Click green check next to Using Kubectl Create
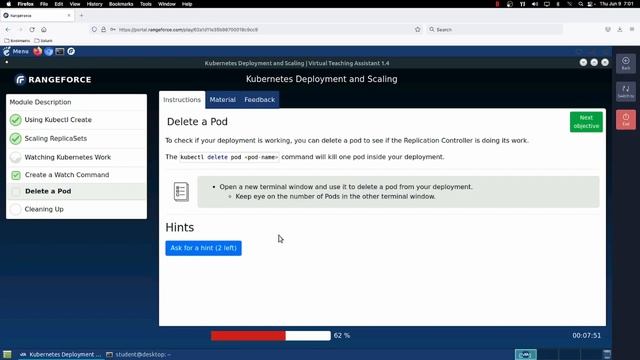Screen dimensions: 640x360 point(16,120)
